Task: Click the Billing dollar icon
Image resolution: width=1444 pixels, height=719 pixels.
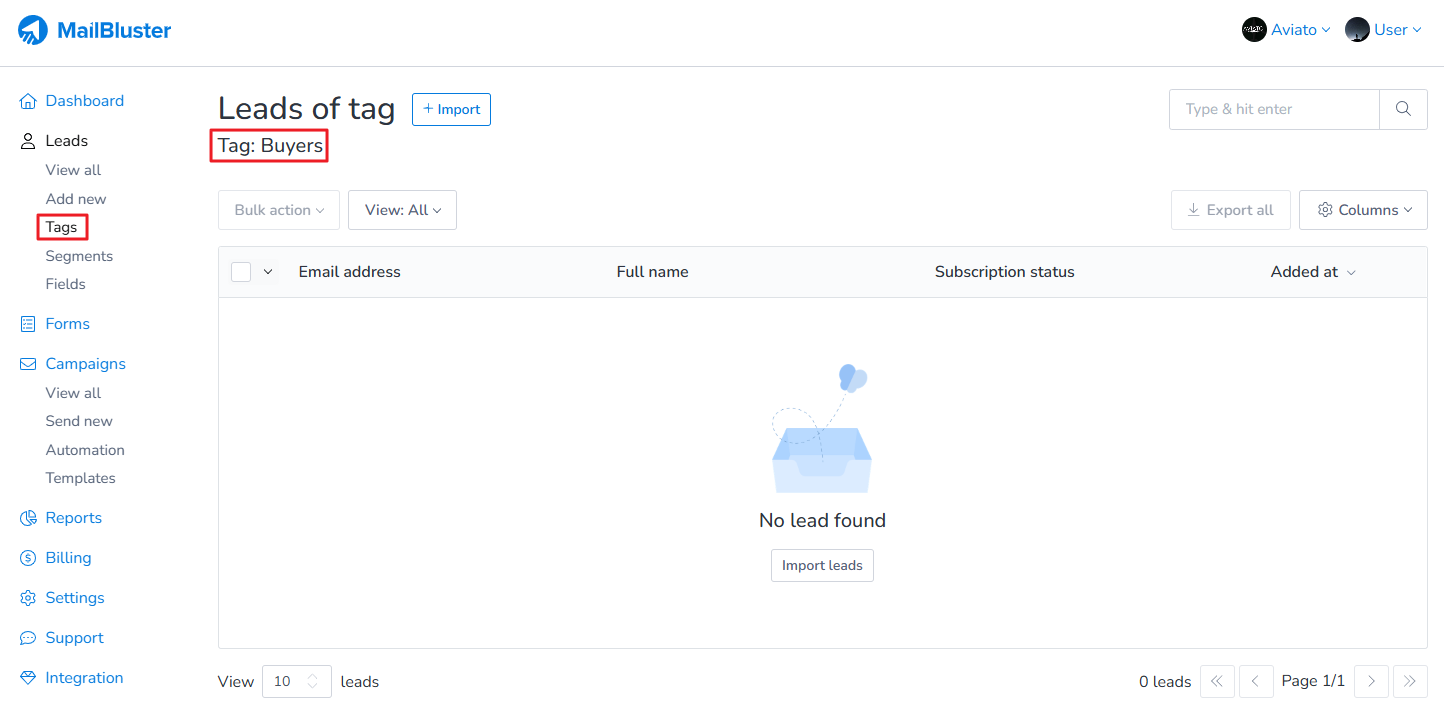Action: coord(28,558)
